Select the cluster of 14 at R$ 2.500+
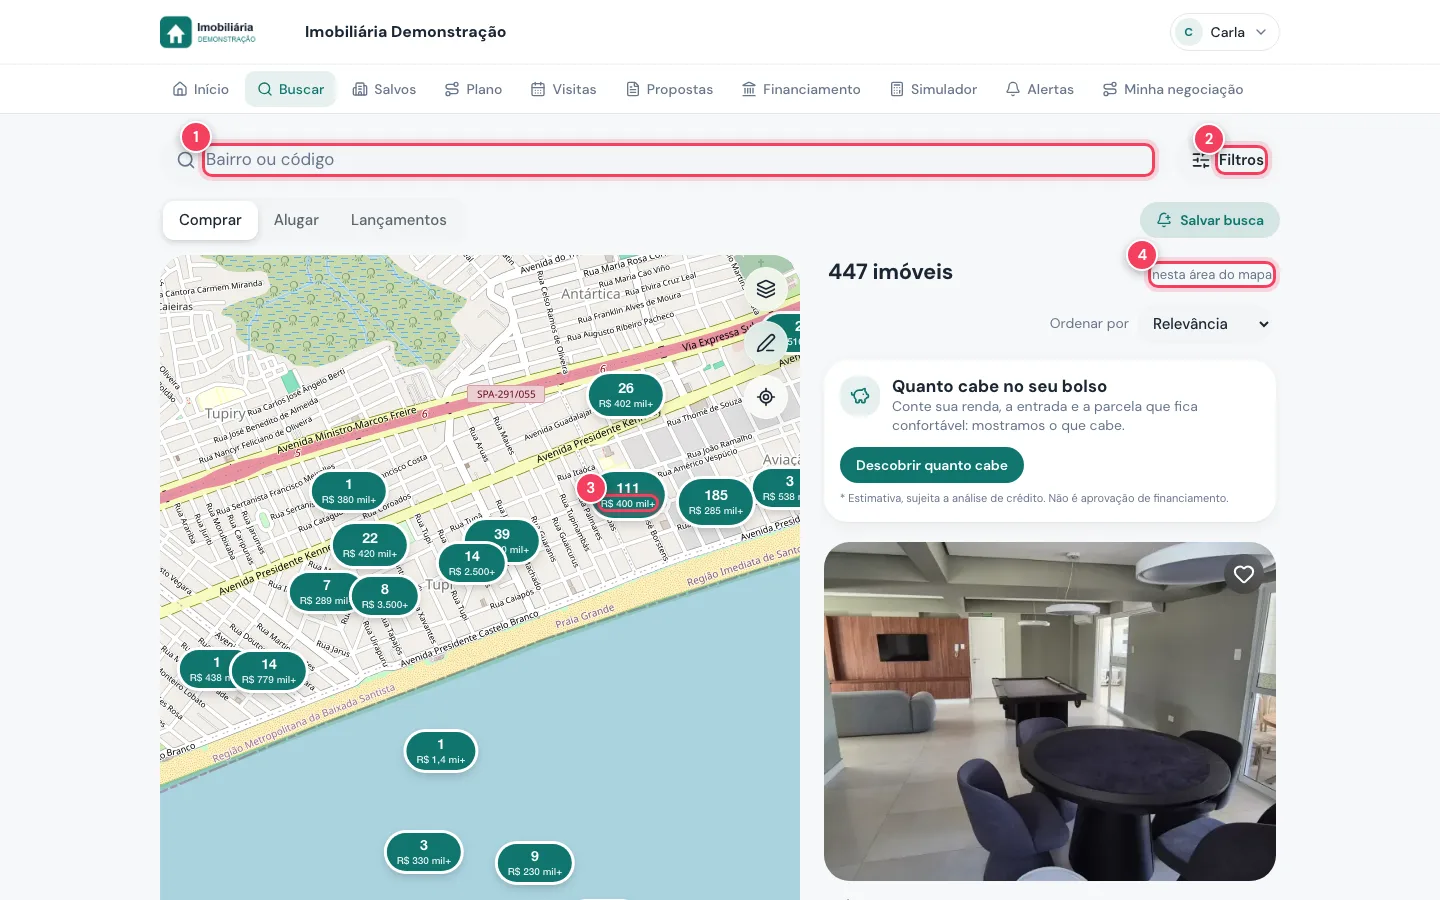This screenshot has width=1440, height=900. [472, 563]
